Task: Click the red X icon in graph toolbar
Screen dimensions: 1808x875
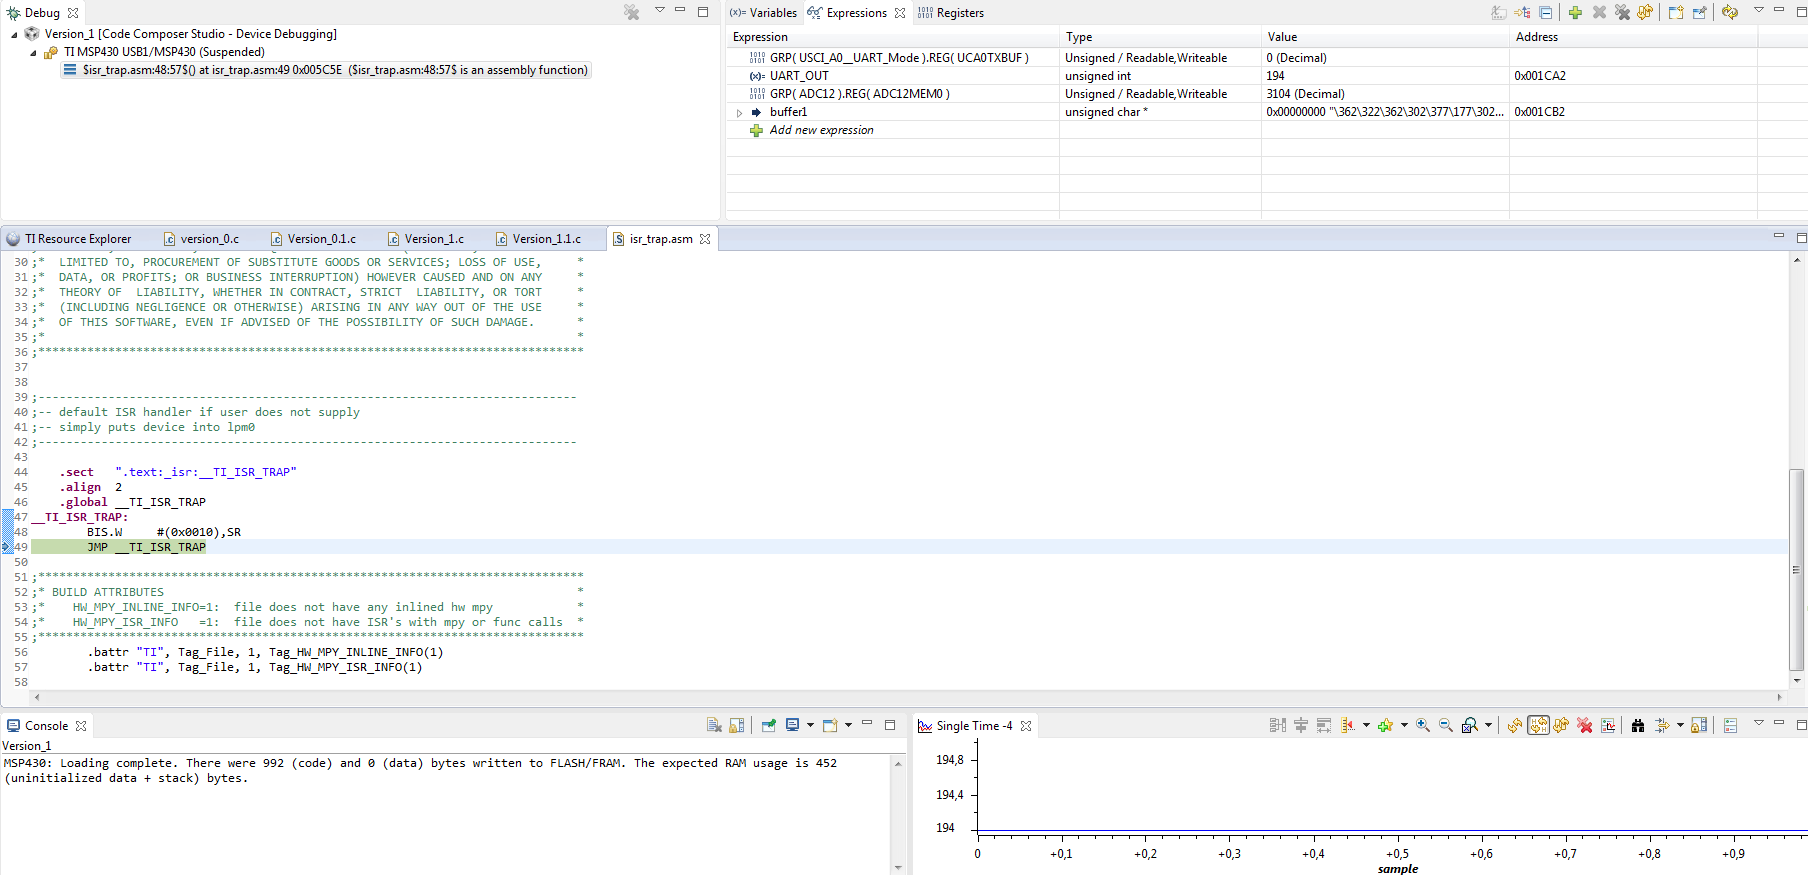Action: pos(1585,726)
